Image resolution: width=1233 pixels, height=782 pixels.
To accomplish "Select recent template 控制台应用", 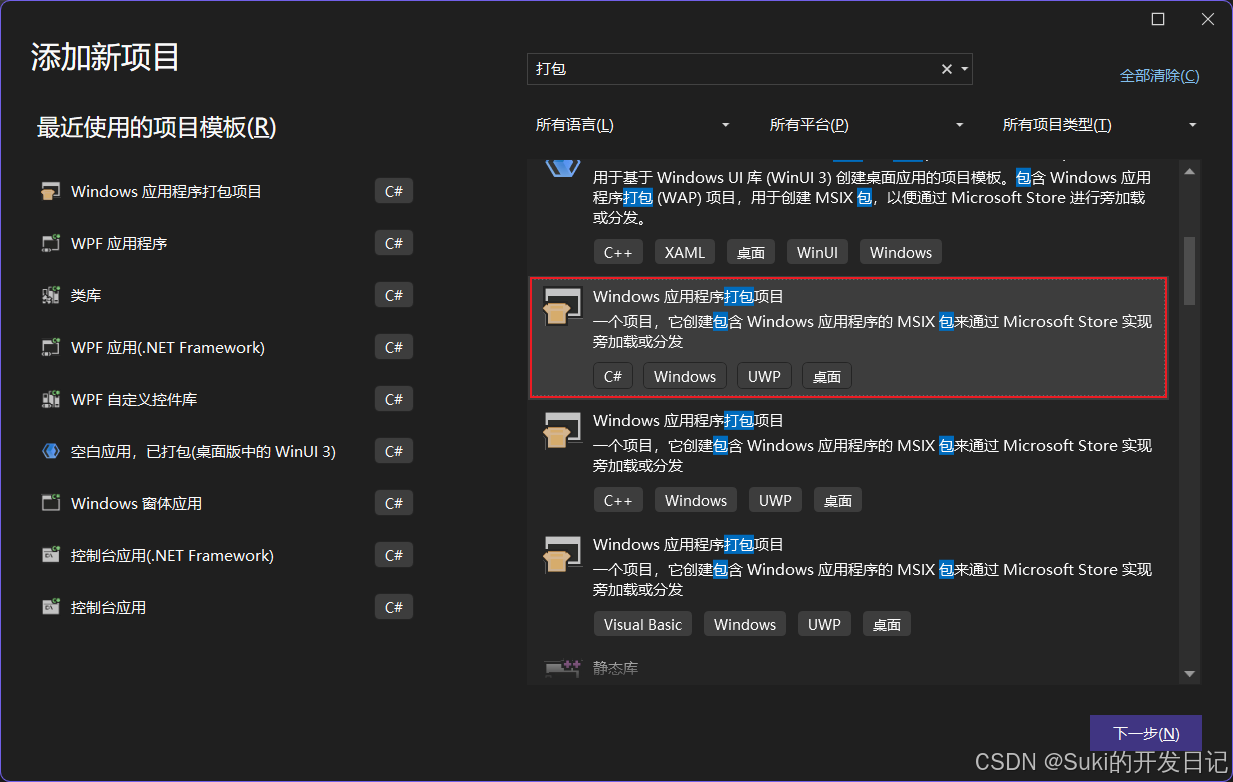I will [227, 607].
